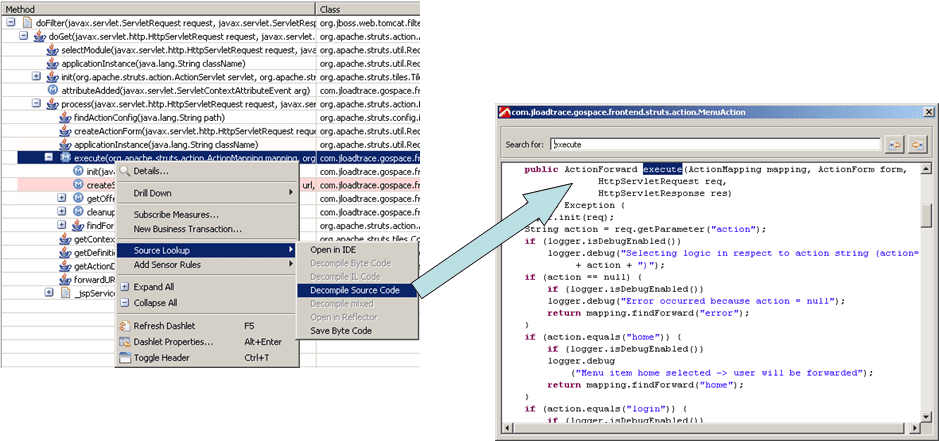The height and width of the screenshot is (441, 939).
Task: Select Toggle Header entry
Action: coord(207,358)
